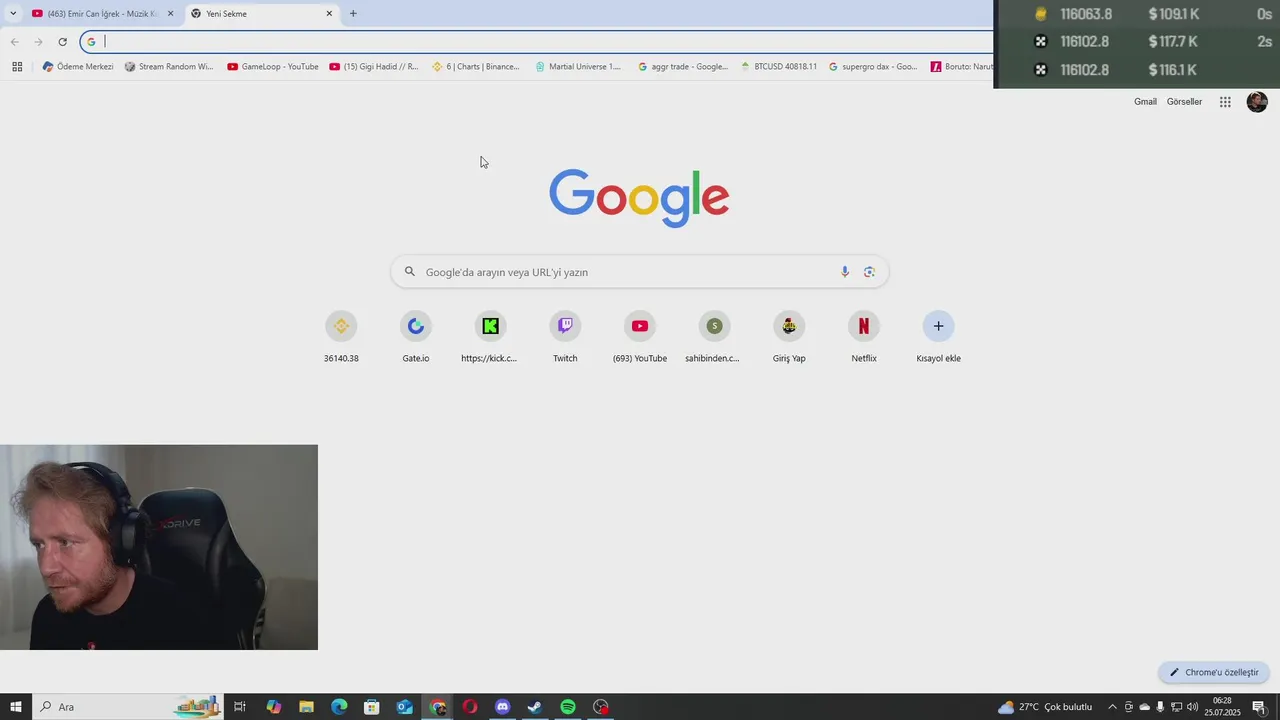1280x720 pixels.
Task: Open the Gate.io shortcut tile
Action: (x=416, y=337)
